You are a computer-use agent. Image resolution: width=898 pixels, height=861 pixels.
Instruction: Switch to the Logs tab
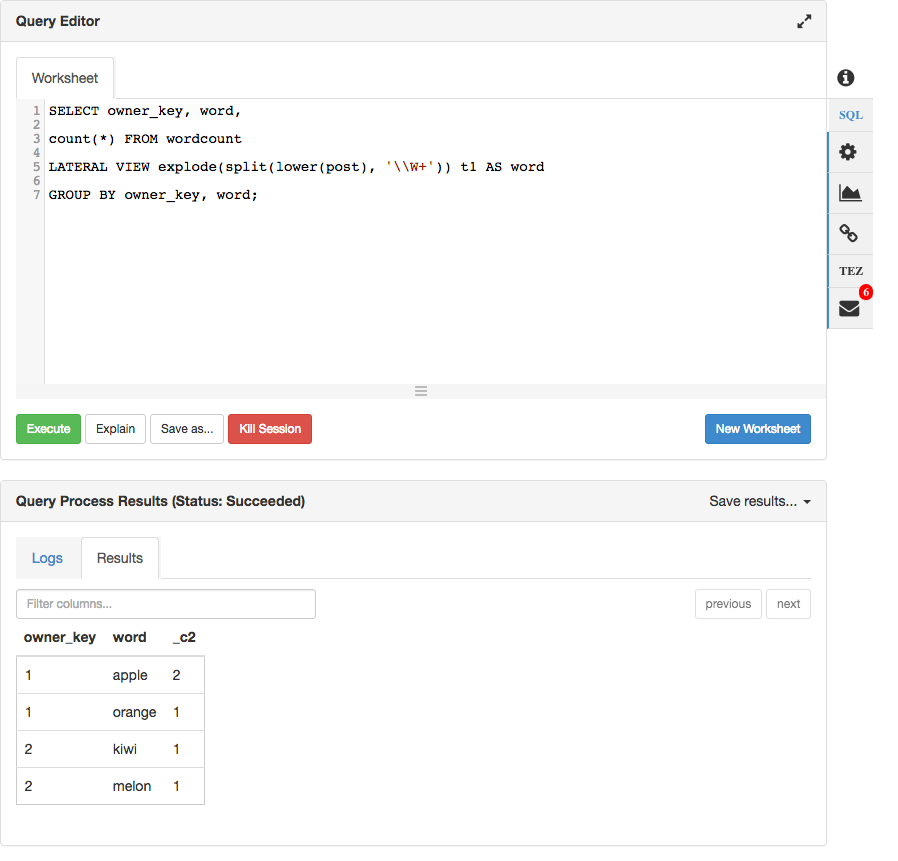coord(47,558)
